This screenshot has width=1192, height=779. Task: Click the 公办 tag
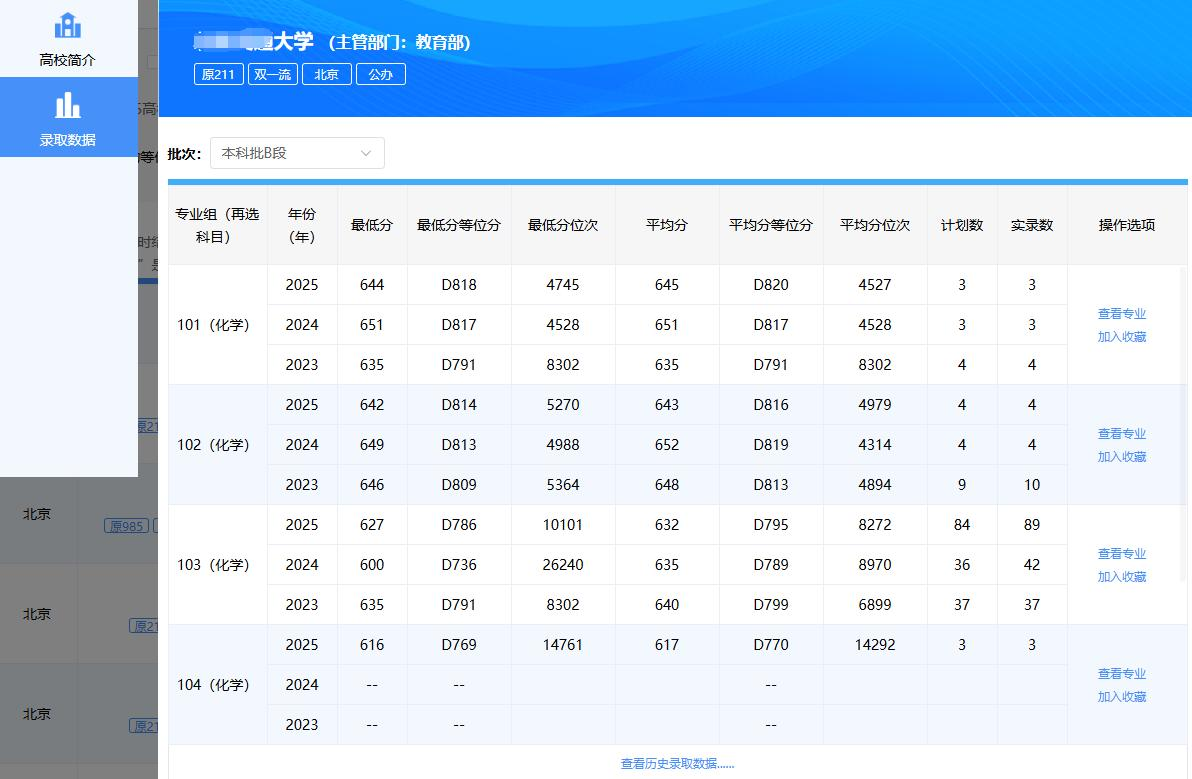pyautogui.click(x=381, y=74)
